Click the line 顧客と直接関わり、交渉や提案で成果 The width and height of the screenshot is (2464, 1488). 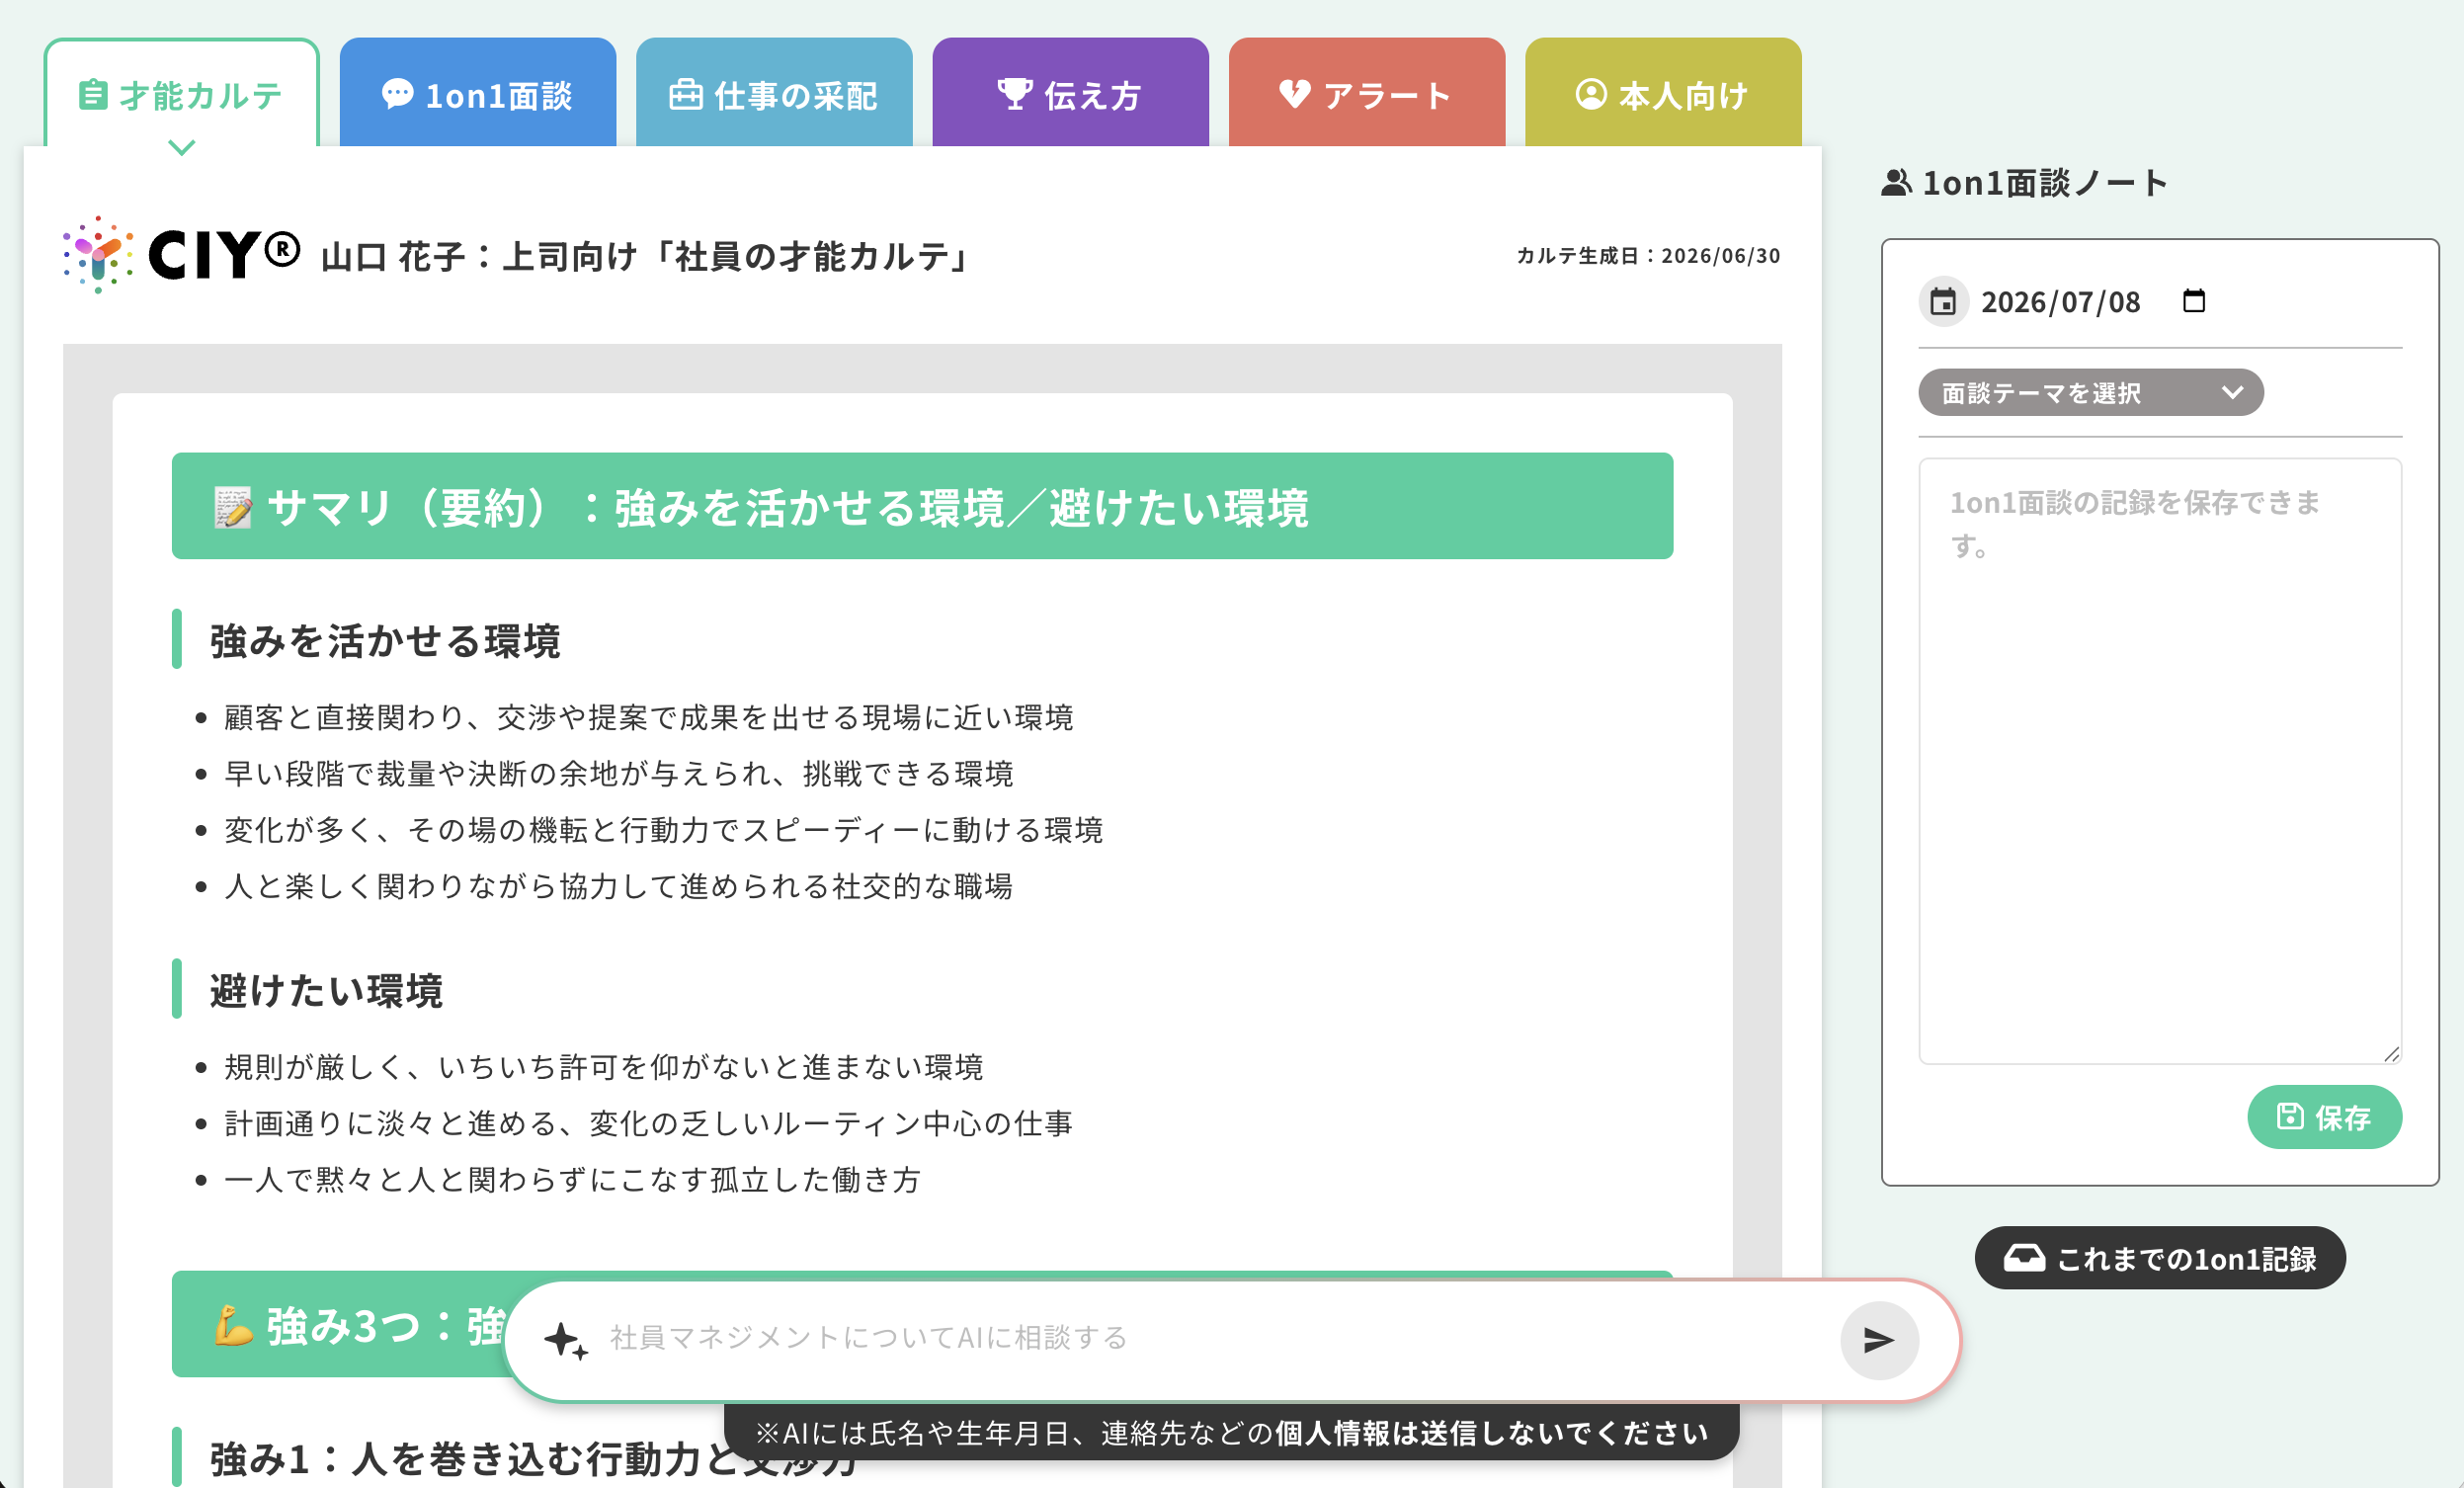[x=648, y=717]
